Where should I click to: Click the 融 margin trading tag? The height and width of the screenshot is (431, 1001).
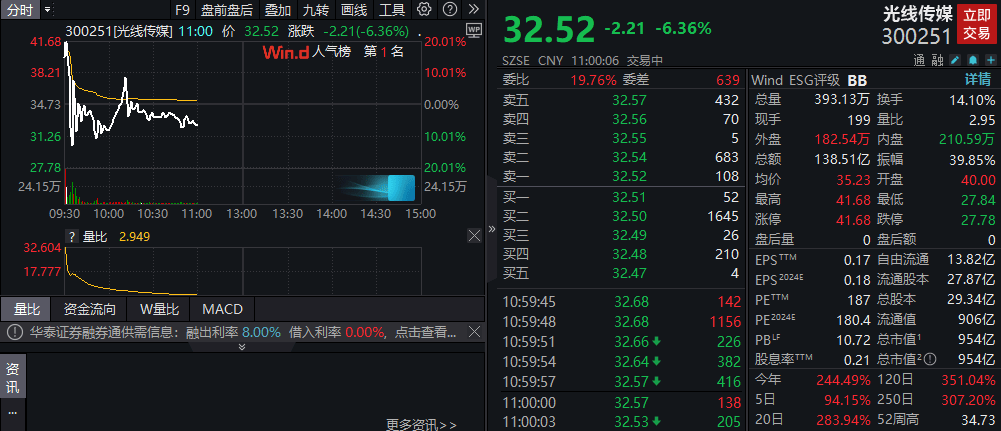(937, 61)
